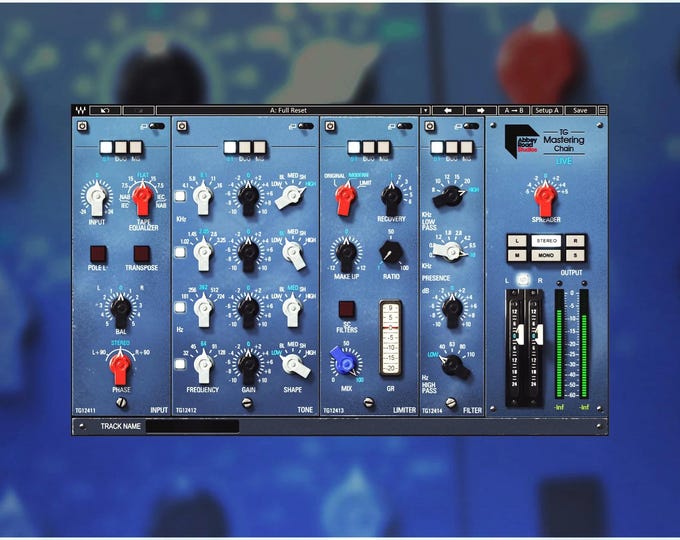Viewport: 680px width, 540px height.
Task: Click the Presence frequency knob
Action: pos(450,252)
